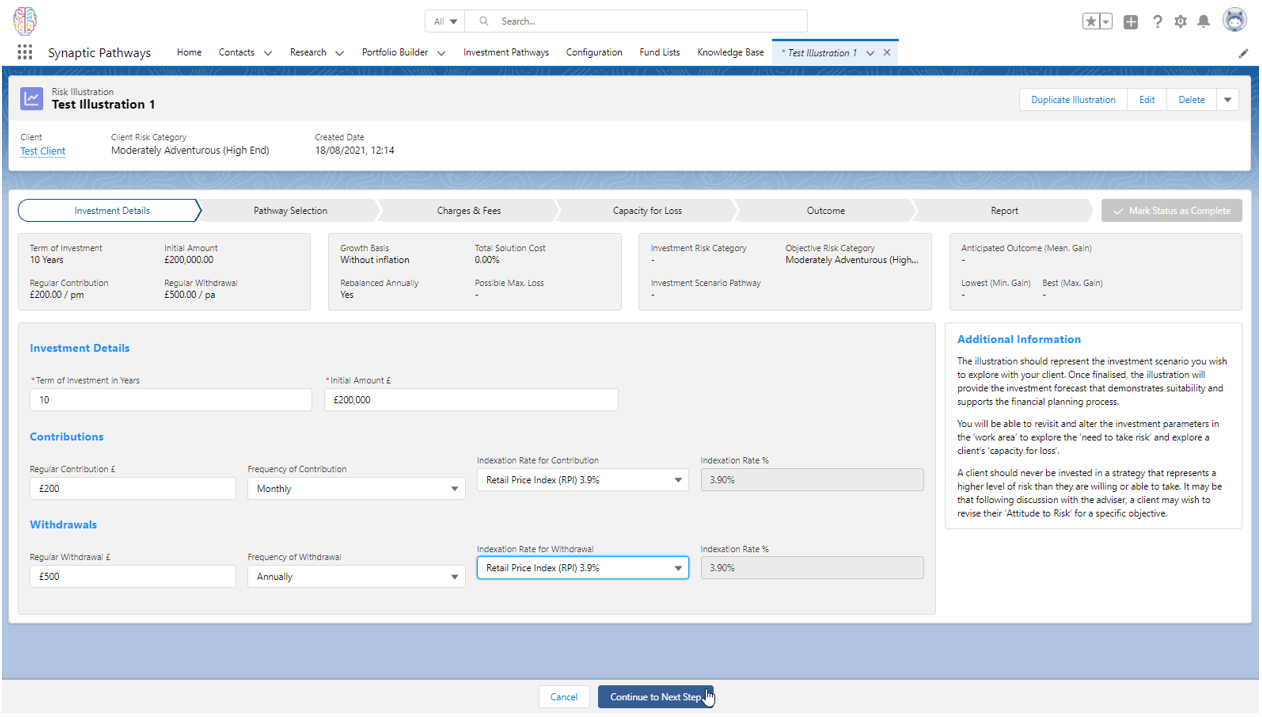This screenshot has width=1262, height=717.
Task: Open the Test Client link
Action: (43, 151)
